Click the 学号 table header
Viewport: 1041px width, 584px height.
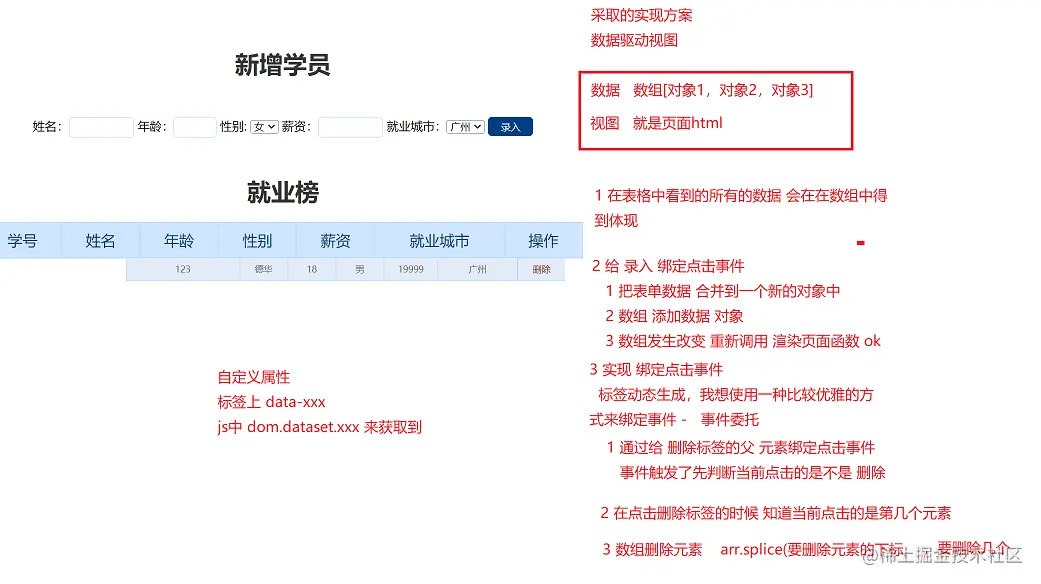tap(23, 241)
